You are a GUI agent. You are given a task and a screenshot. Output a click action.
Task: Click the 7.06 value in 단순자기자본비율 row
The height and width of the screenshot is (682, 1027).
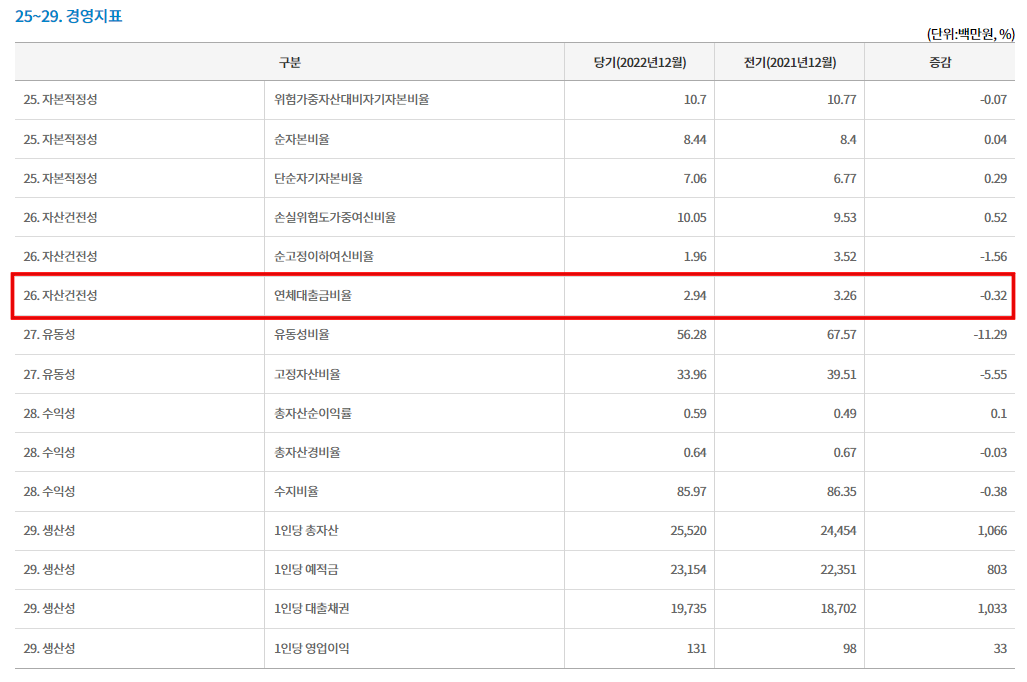coord(695,178)
